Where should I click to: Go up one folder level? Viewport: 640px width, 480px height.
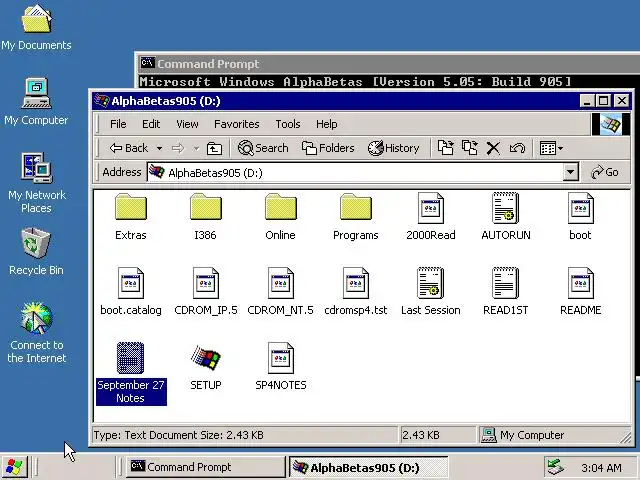(x=214, y=148)
